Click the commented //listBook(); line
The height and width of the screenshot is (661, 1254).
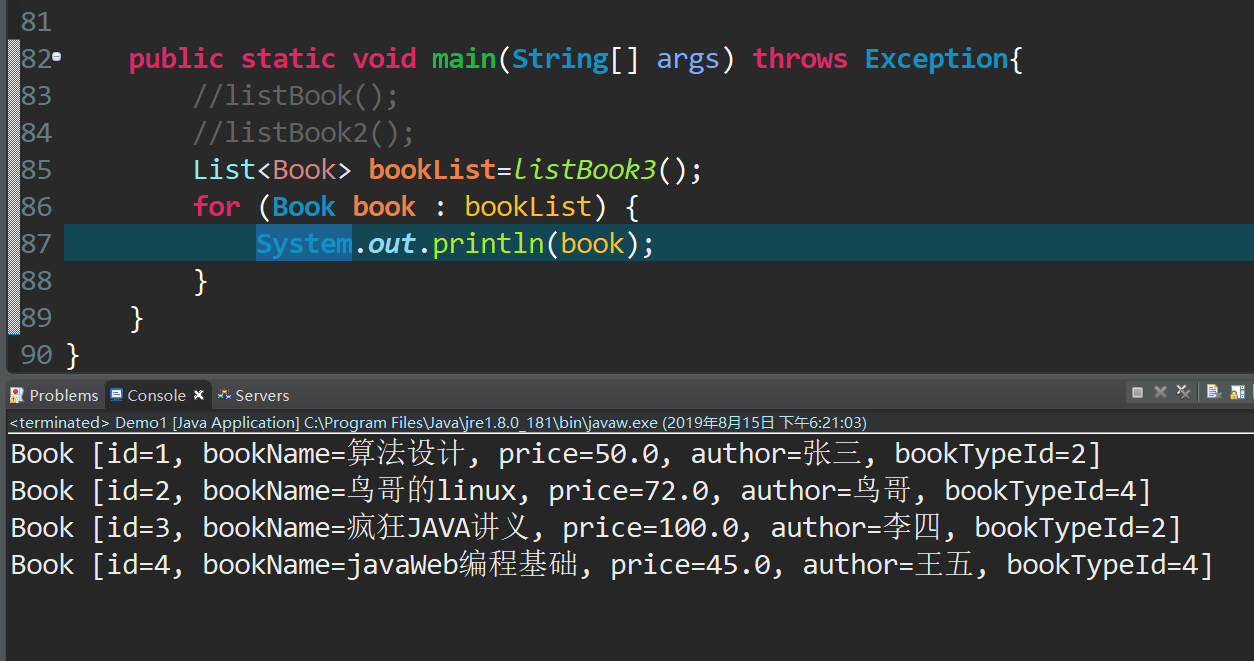296,96
